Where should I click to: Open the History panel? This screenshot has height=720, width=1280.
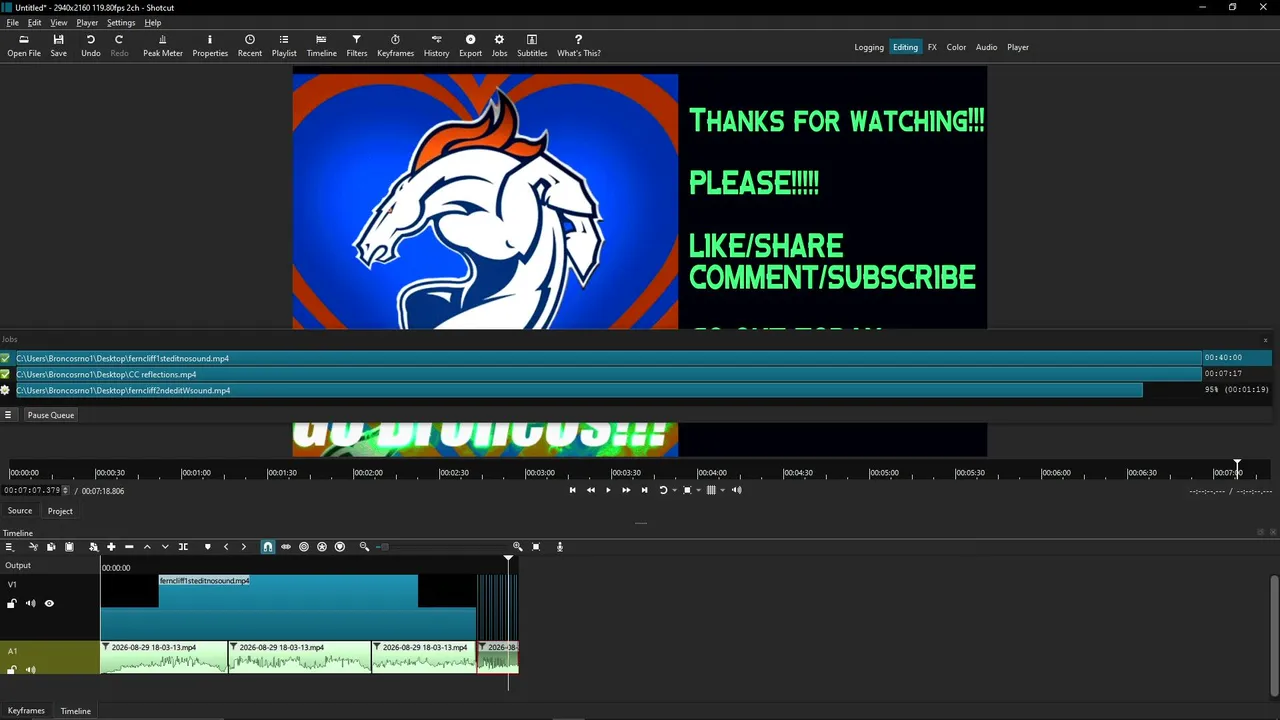(x=436, y=46)
